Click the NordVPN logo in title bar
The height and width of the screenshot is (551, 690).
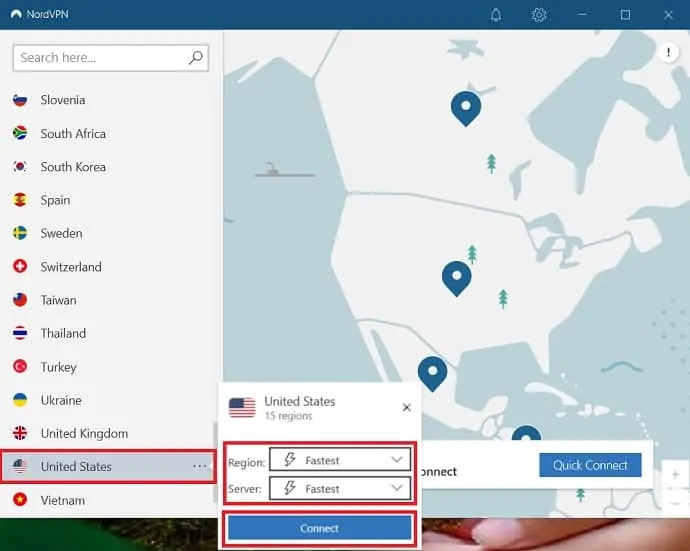point(16,15)
